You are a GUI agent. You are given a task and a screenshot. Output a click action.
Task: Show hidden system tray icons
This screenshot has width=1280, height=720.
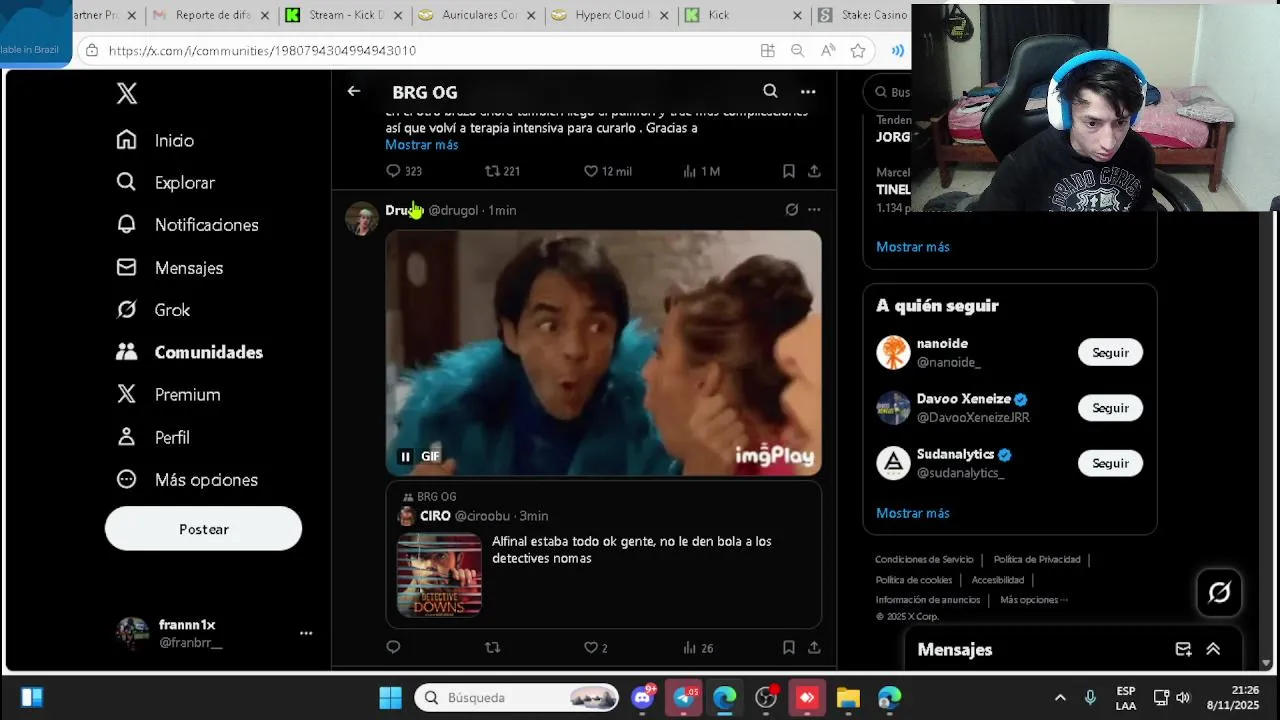coord(1060,697)
